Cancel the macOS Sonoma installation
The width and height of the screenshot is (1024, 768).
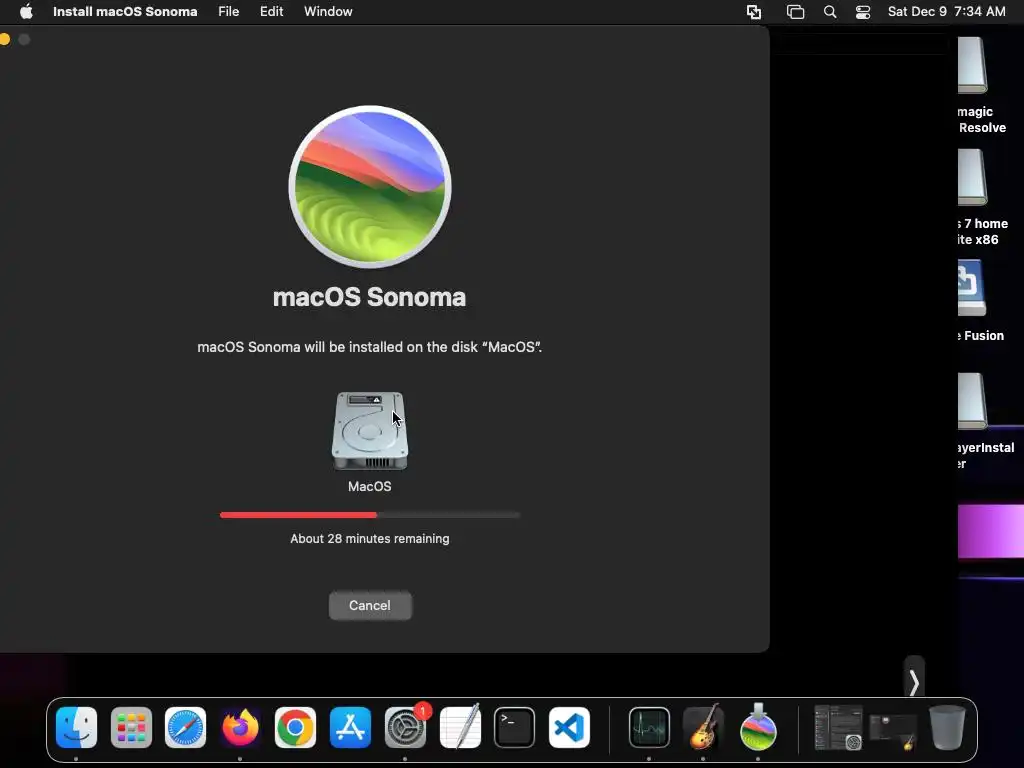point(370,605)
